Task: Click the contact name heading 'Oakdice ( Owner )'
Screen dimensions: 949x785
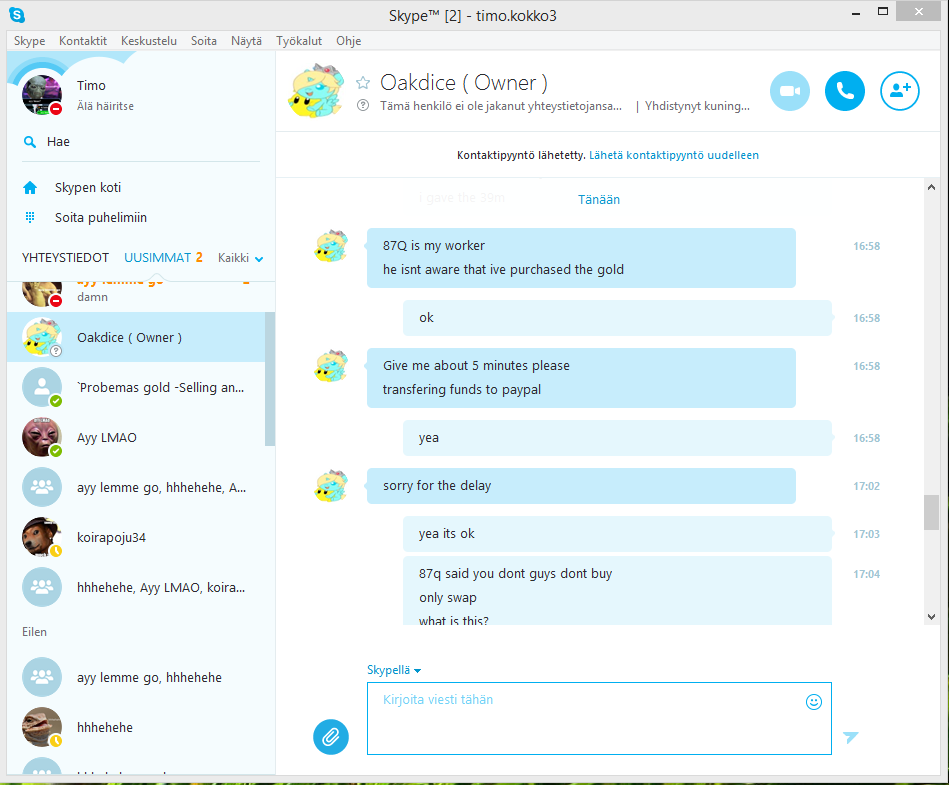Action: click(464, 82)
